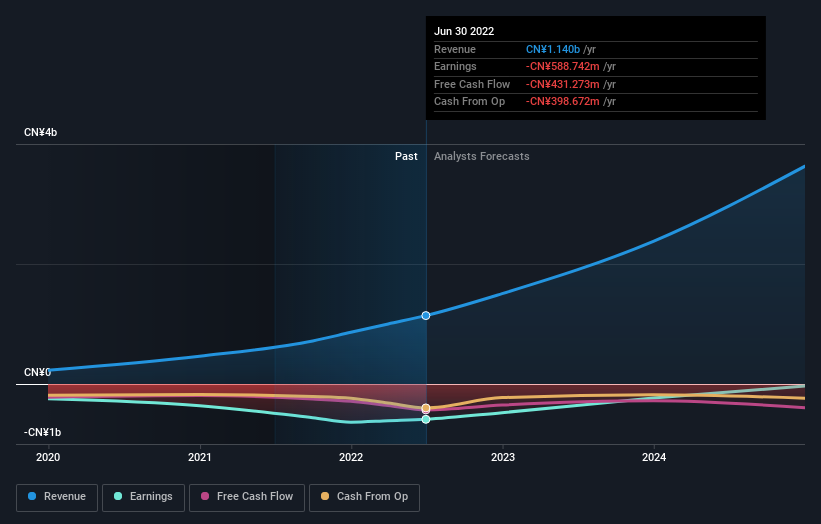
Task: Click the -CN¥588.742m earnings value
Action: [x=563, y=66]
